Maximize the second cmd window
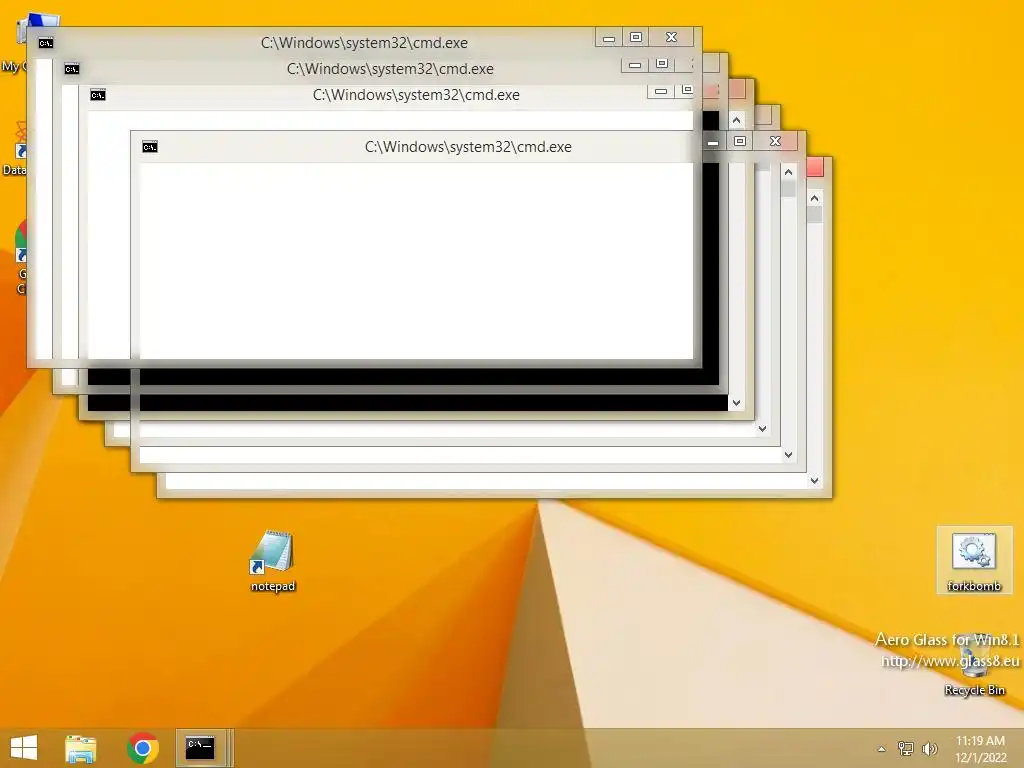 click(x=662, y=64)
